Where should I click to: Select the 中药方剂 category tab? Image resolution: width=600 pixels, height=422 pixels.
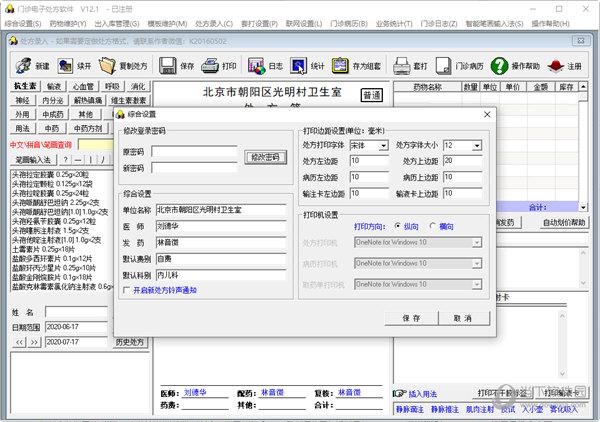click(88, 129)
